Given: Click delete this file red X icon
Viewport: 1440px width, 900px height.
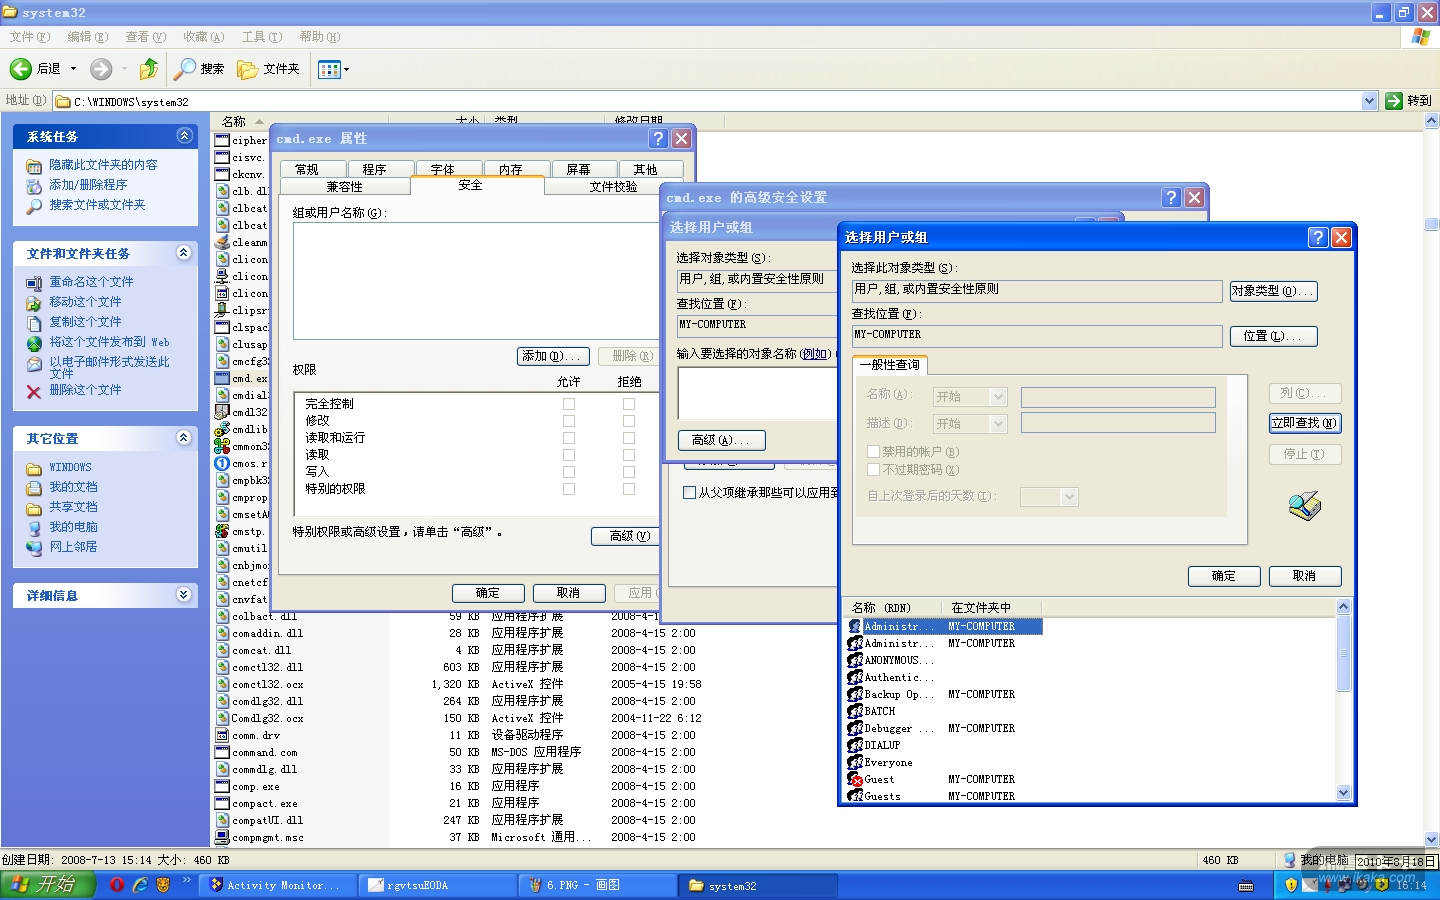Looking at the screenshot, I should (34, 391).
